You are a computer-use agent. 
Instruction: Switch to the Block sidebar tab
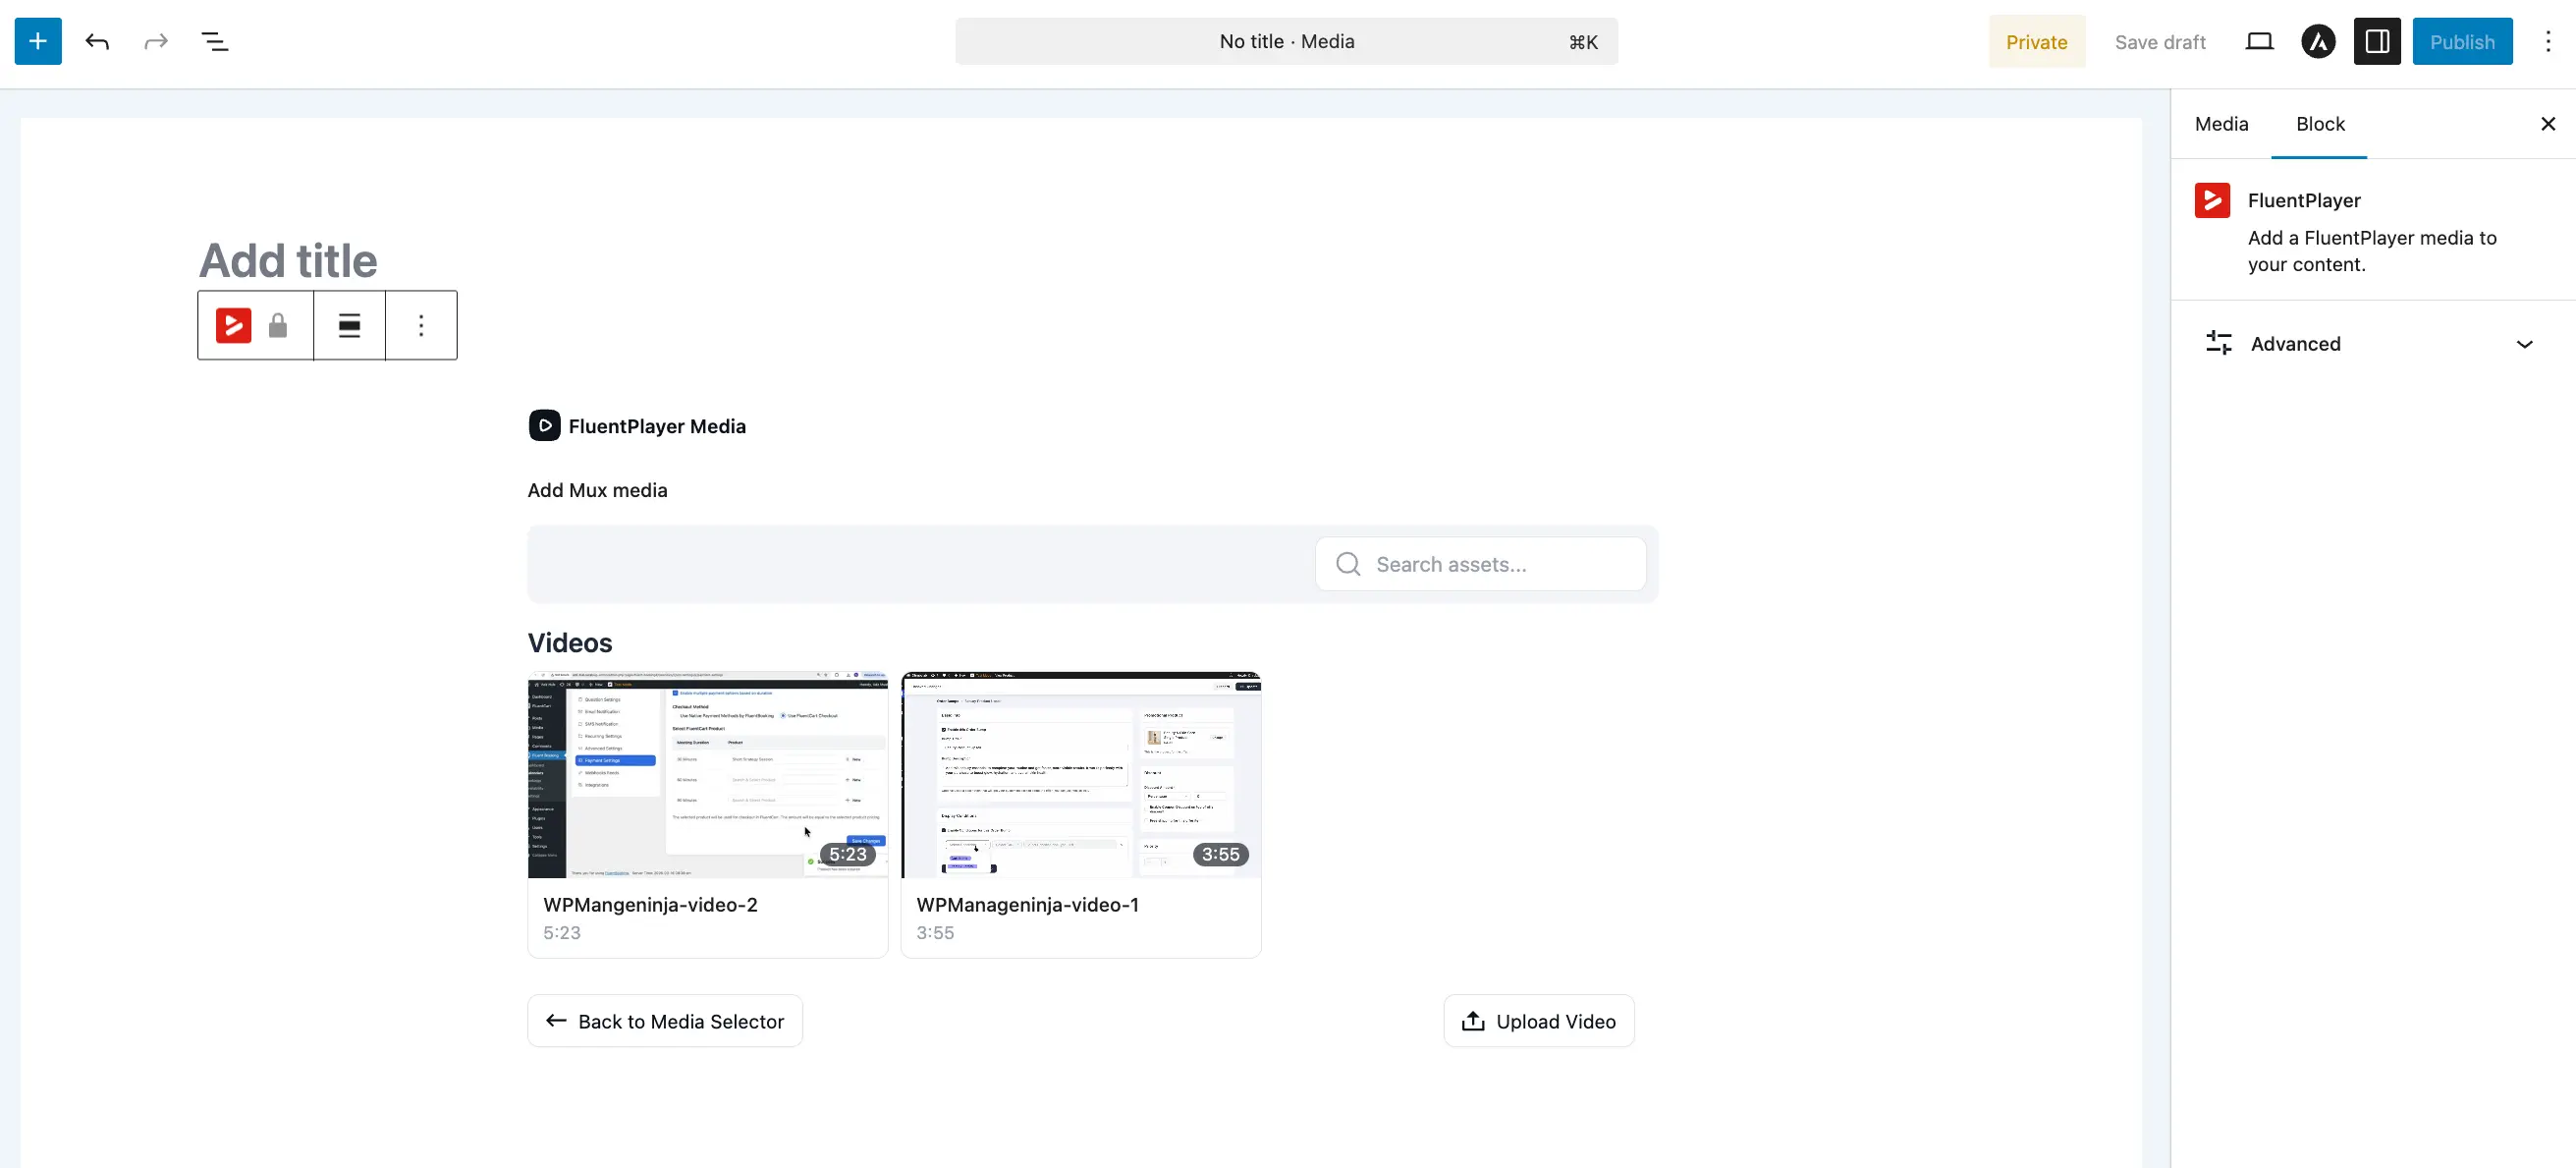coord(2320,124)
